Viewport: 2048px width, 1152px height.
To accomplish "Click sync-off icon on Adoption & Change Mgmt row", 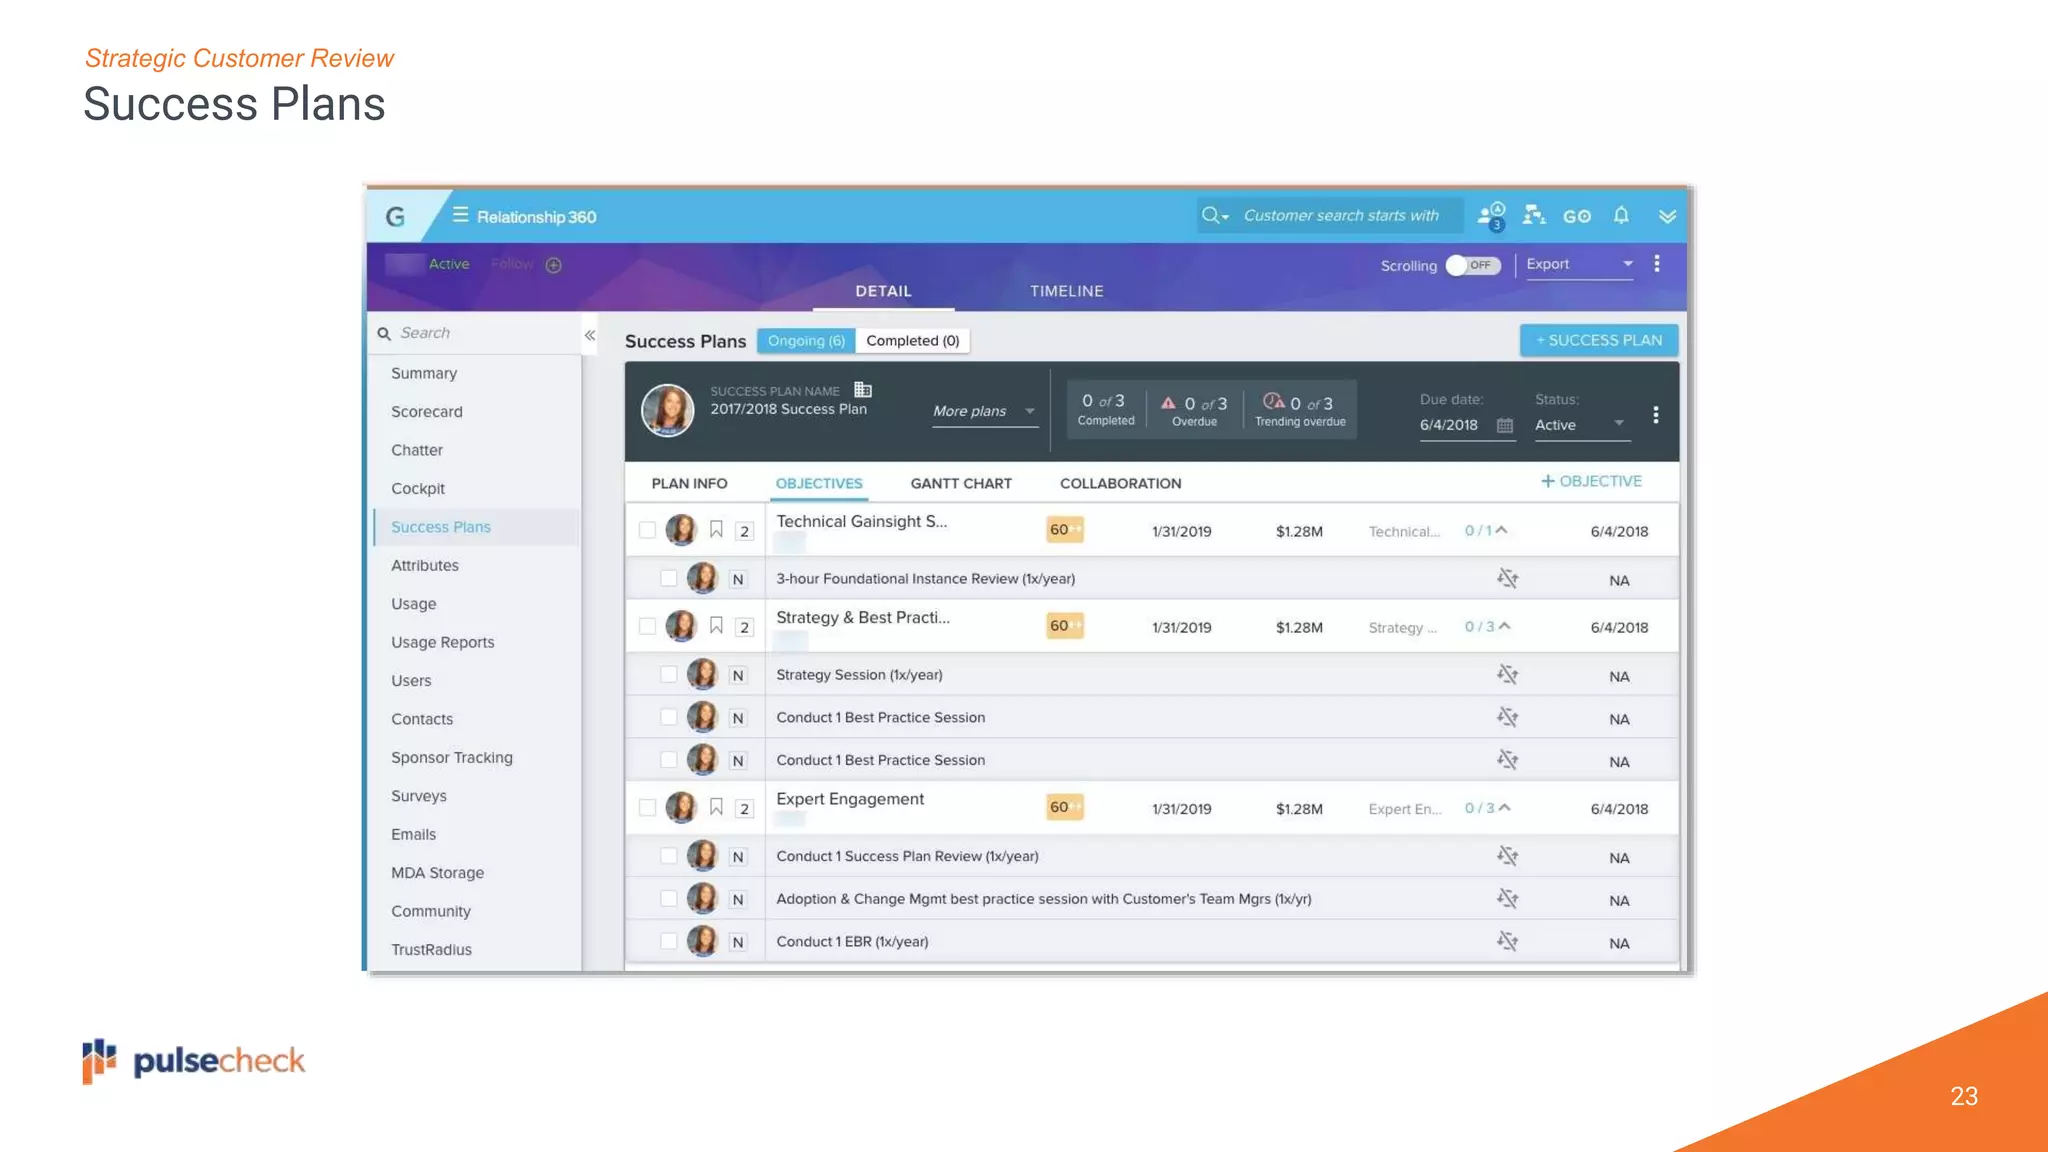I will [x=1507, y=898].
